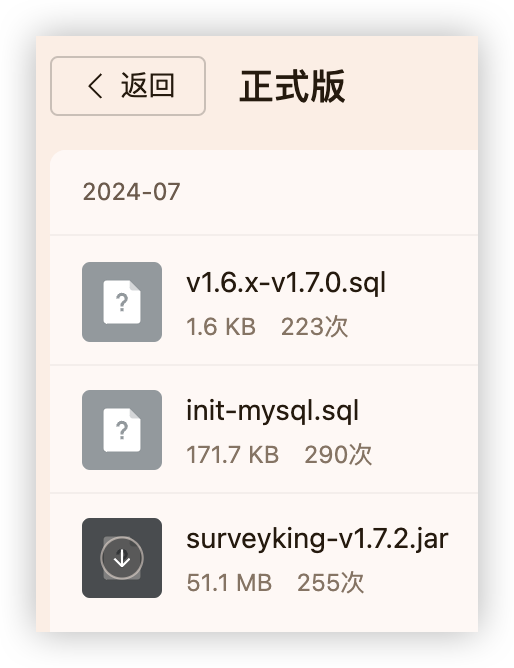Click the 返回 text label
514x668 pixels.
(x=147, y=86)
